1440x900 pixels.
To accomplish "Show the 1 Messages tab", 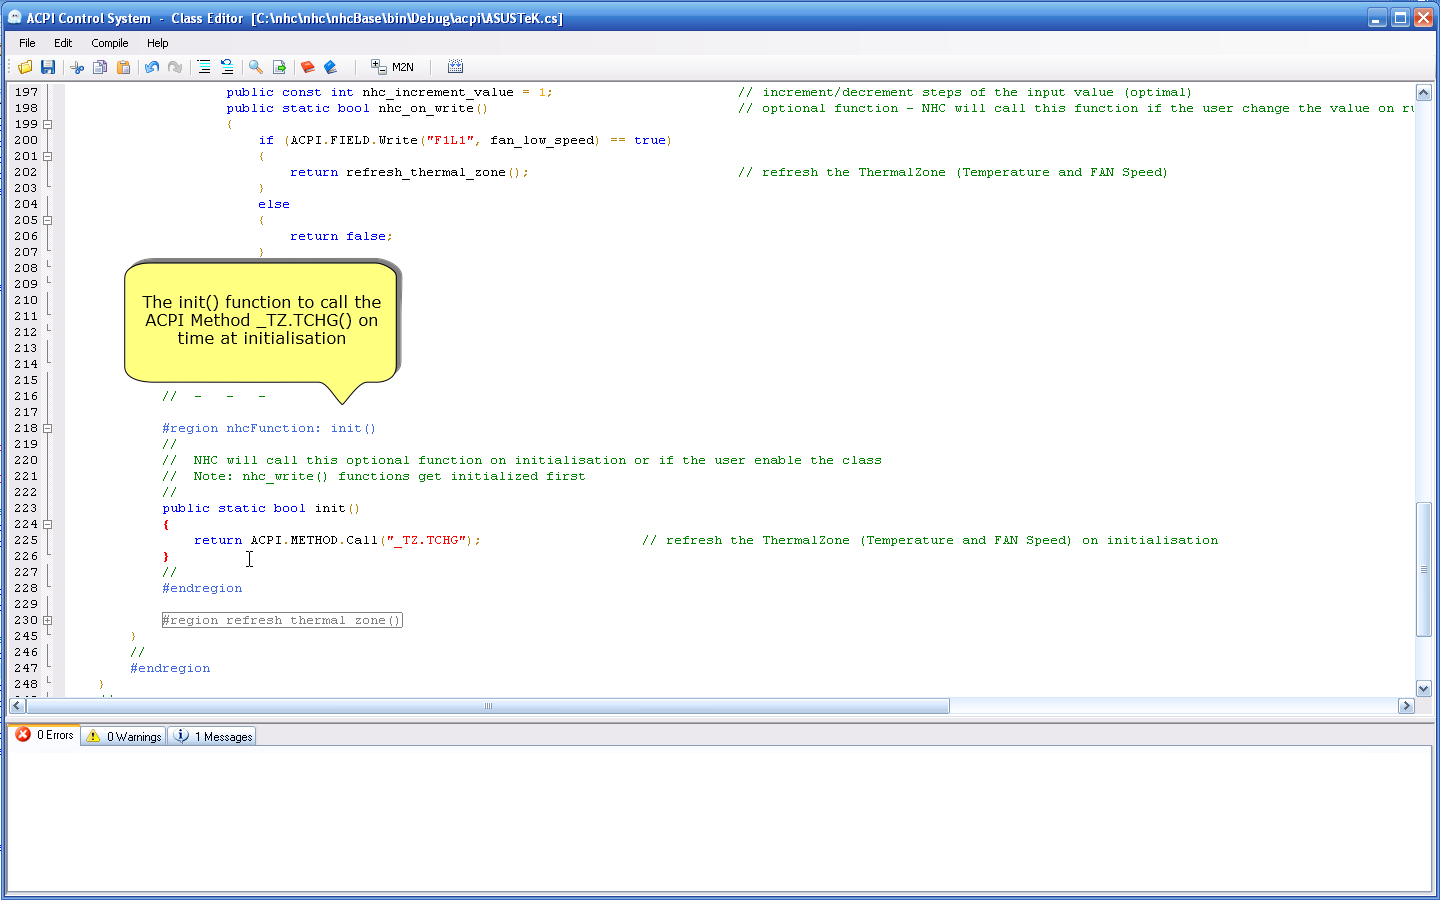I will click(213, 736).
